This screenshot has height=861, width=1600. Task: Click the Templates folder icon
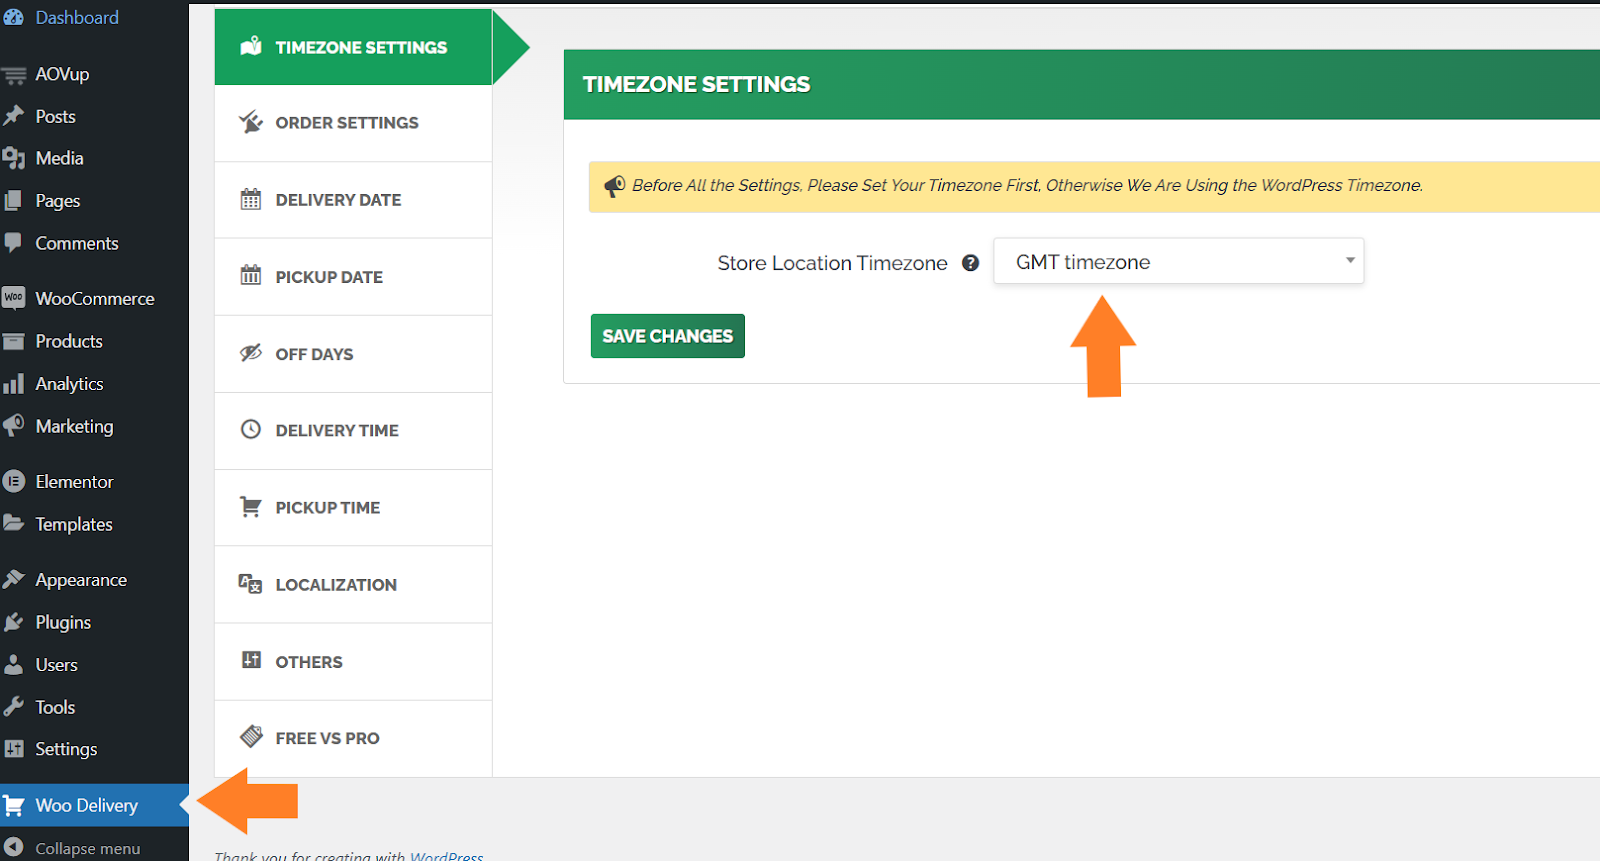pos(13,523)
